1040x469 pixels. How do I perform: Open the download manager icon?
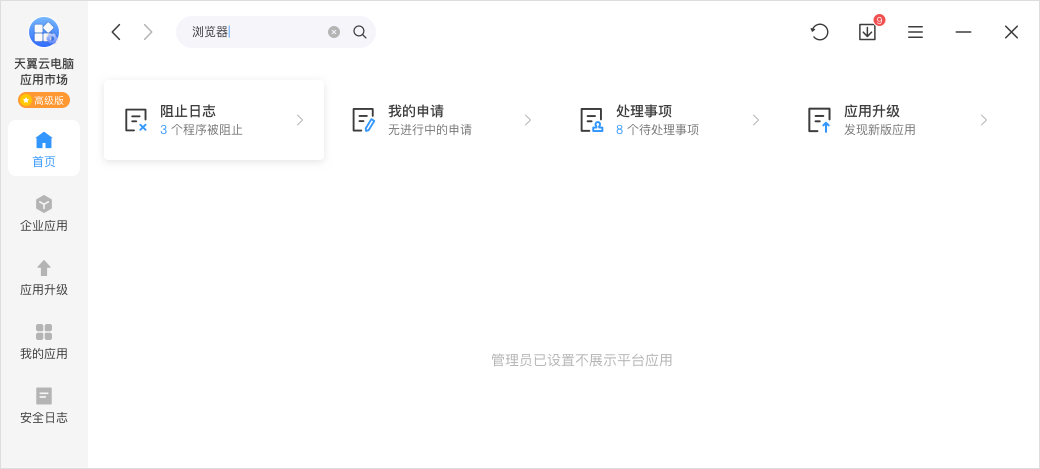868,32
